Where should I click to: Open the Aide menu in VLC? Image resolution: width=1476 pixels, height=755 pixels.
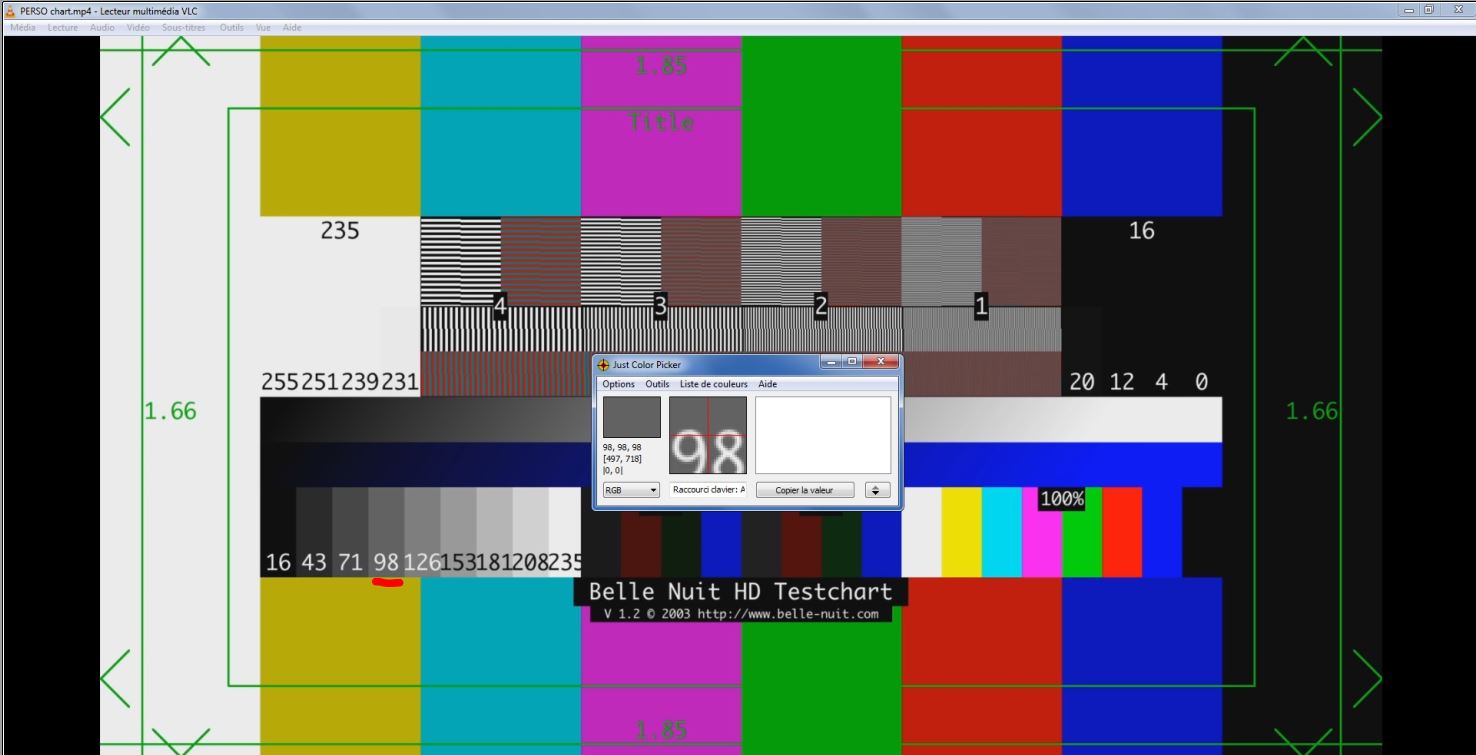coord(292,28)
